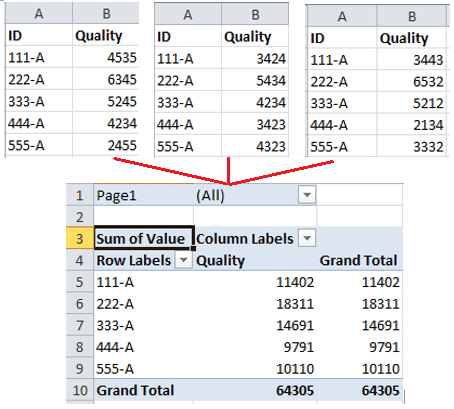The height and width of the screenshot is (409, 454).
Task: Select row header 10 of Grand Total row
Action: coord(80,390)
